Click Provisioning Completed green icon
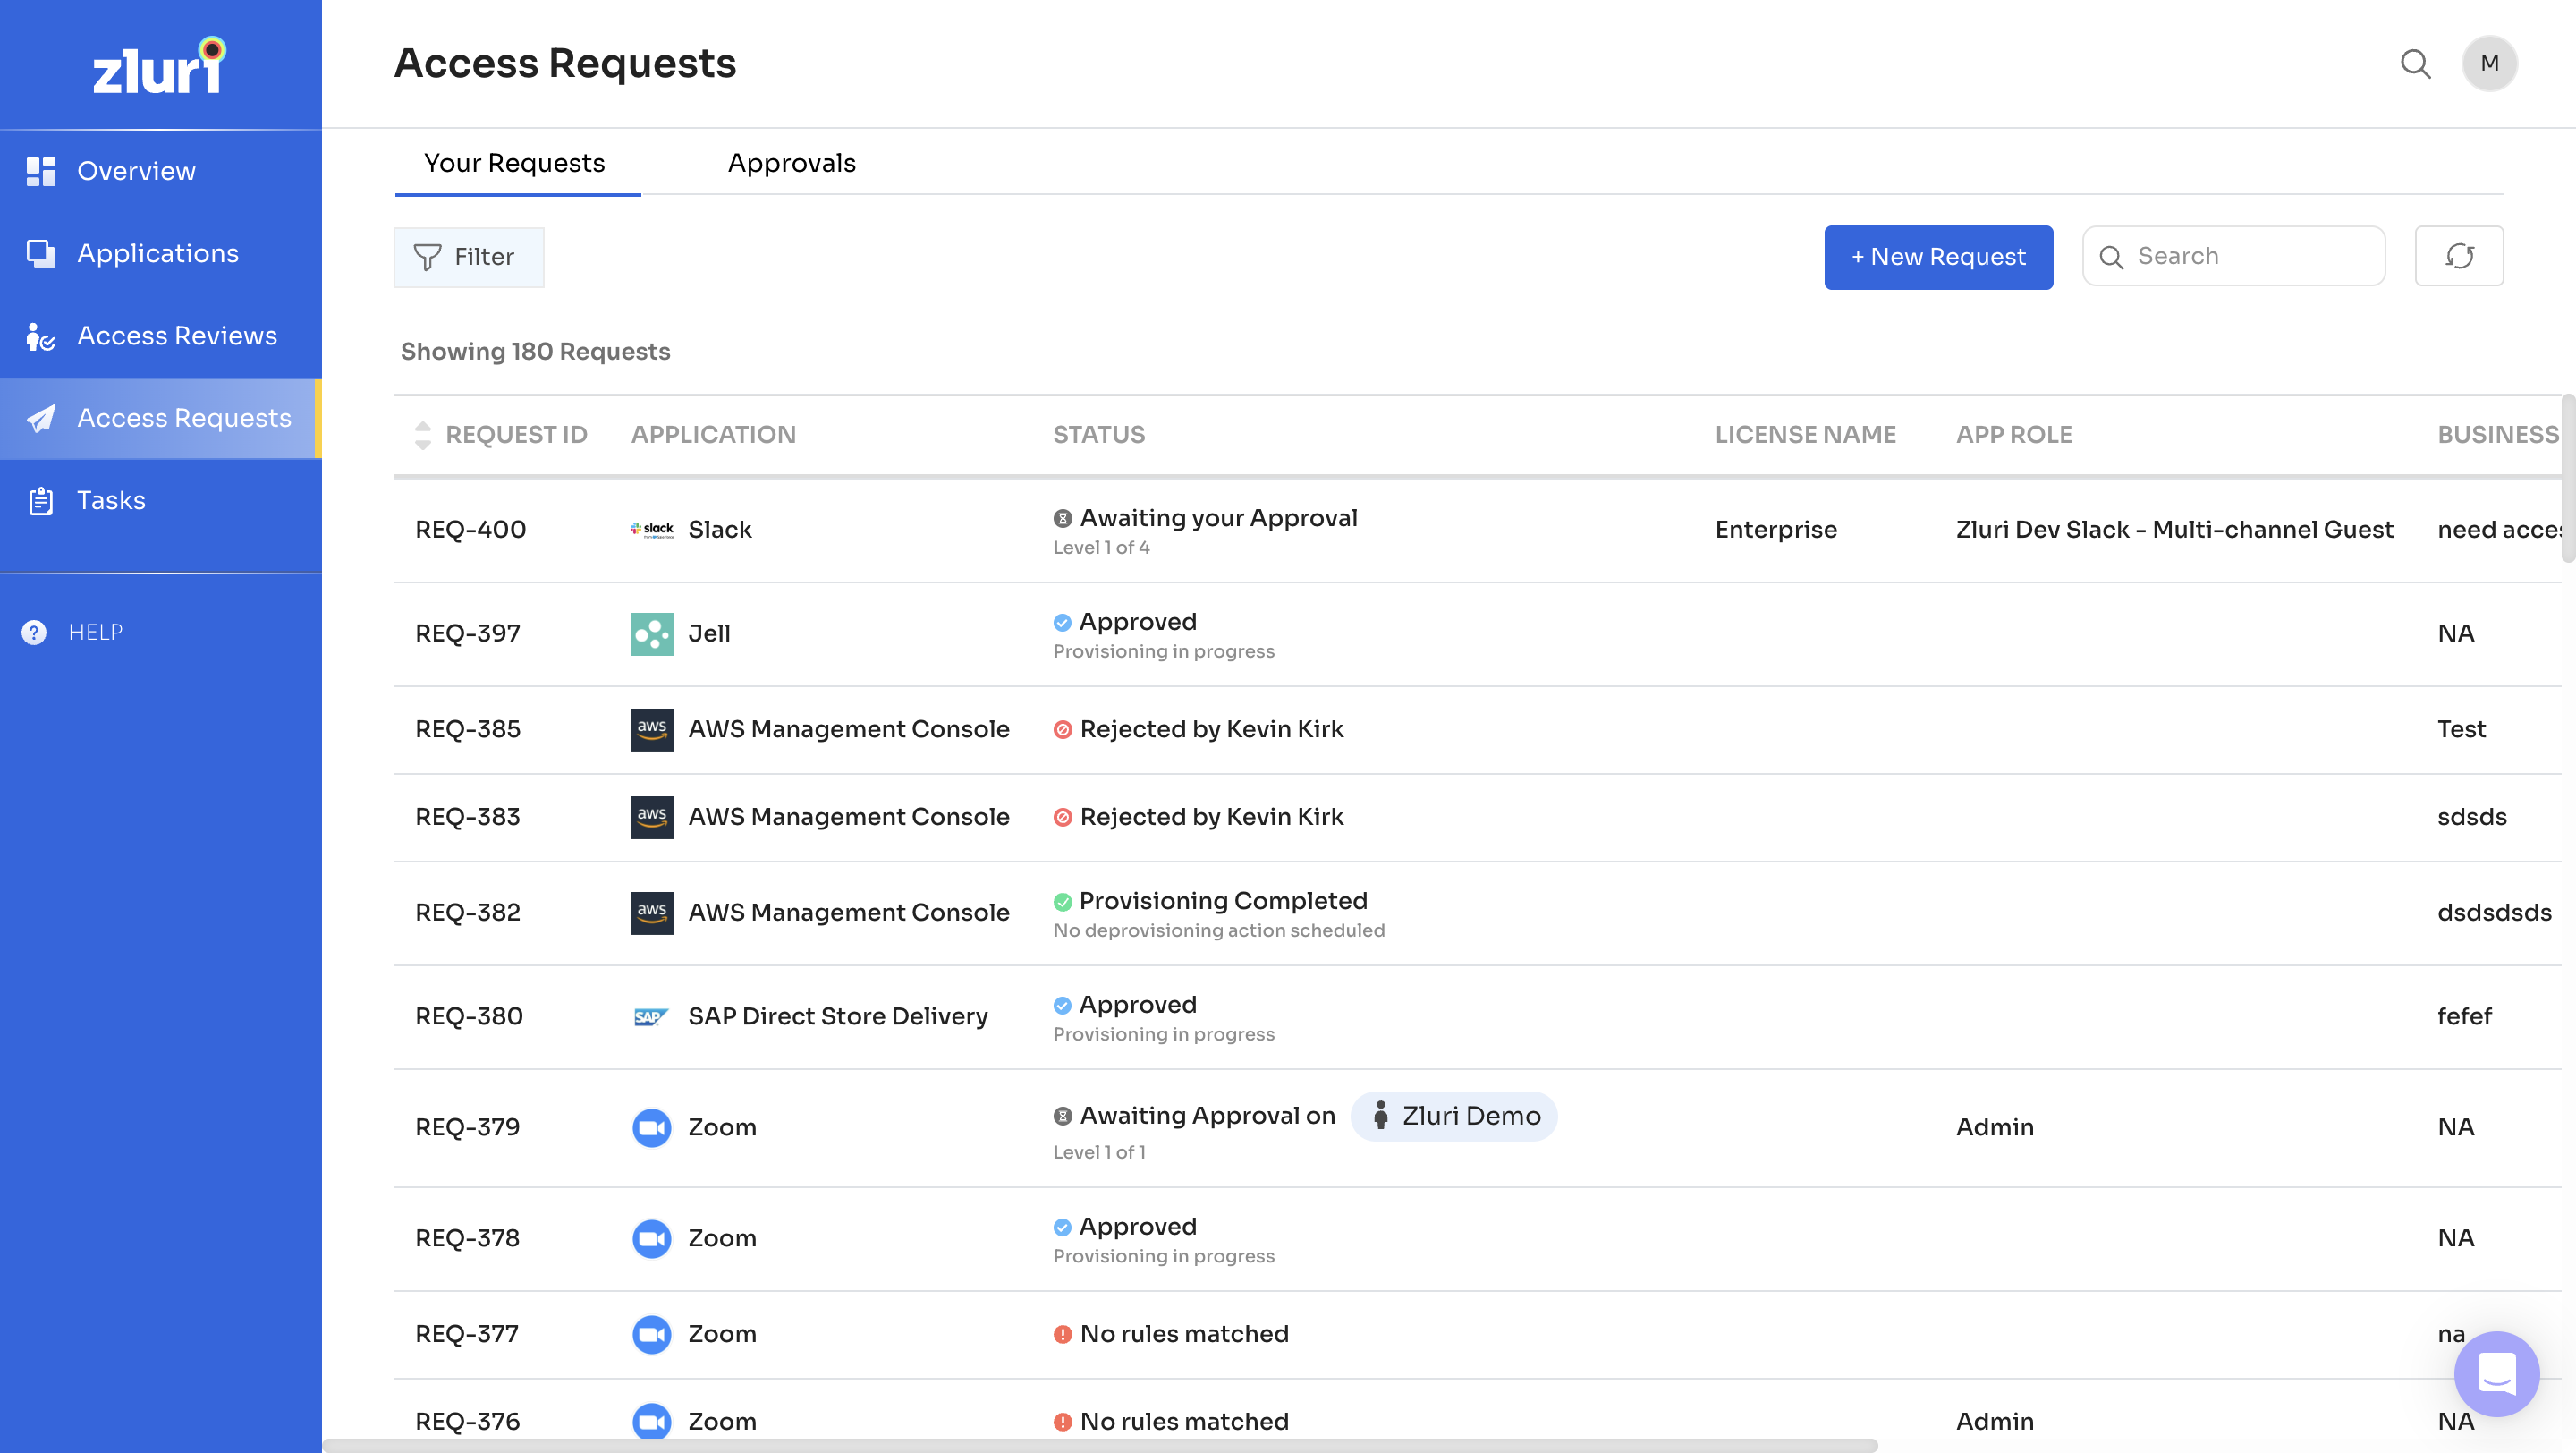Screen dimensions: 2576x1453 coord(1063,902)
